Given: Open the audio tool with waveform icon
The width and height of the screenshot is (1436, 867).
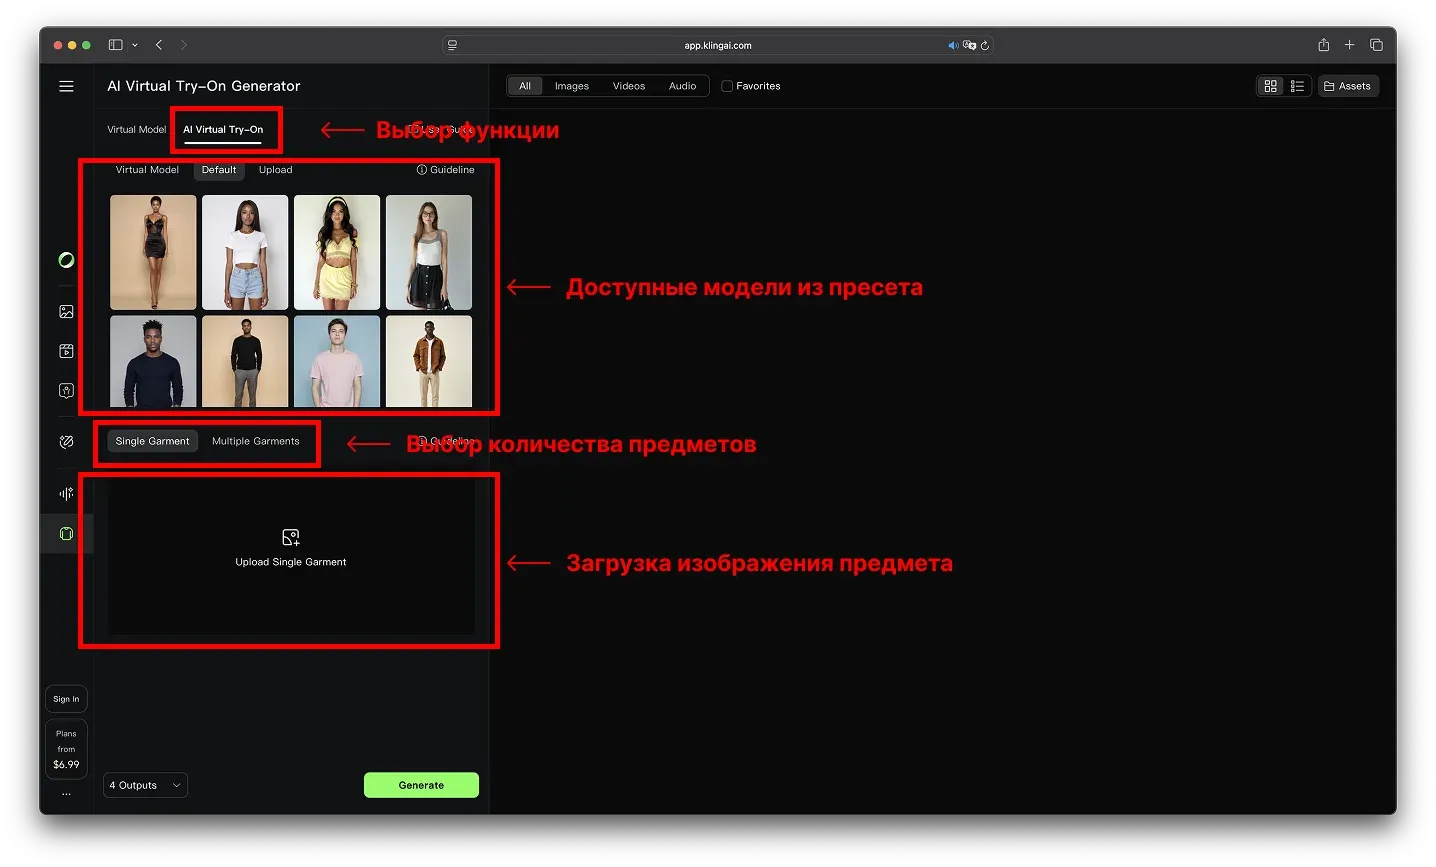Looking at the screenshot, I should coord(66,493).
